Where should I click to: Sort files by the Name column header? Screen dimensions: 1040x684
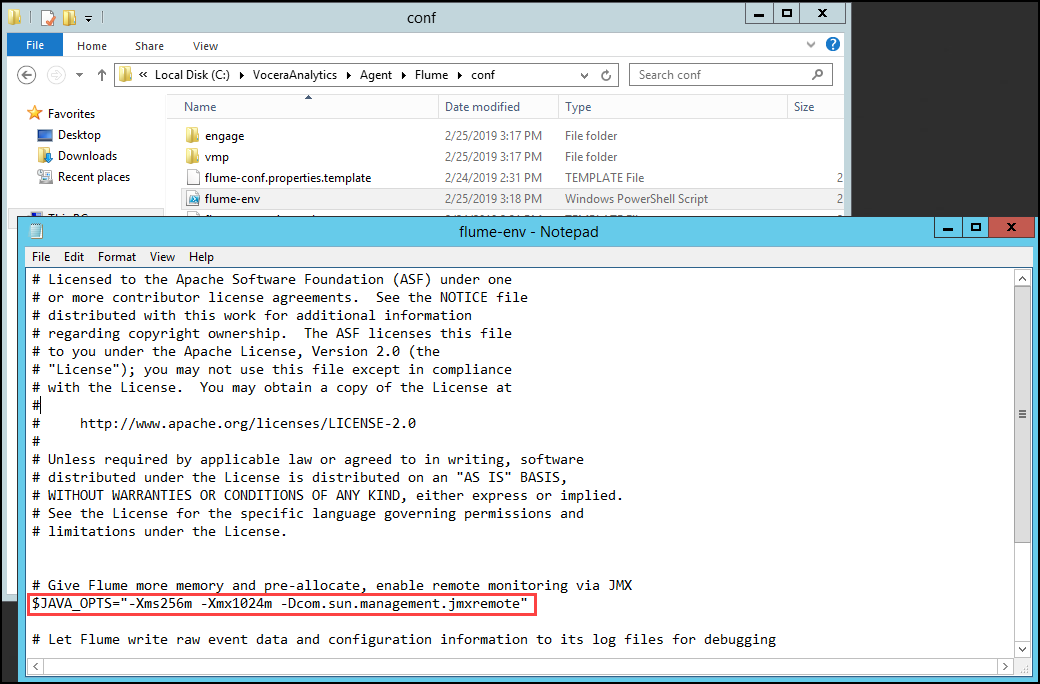coord(201,106)
